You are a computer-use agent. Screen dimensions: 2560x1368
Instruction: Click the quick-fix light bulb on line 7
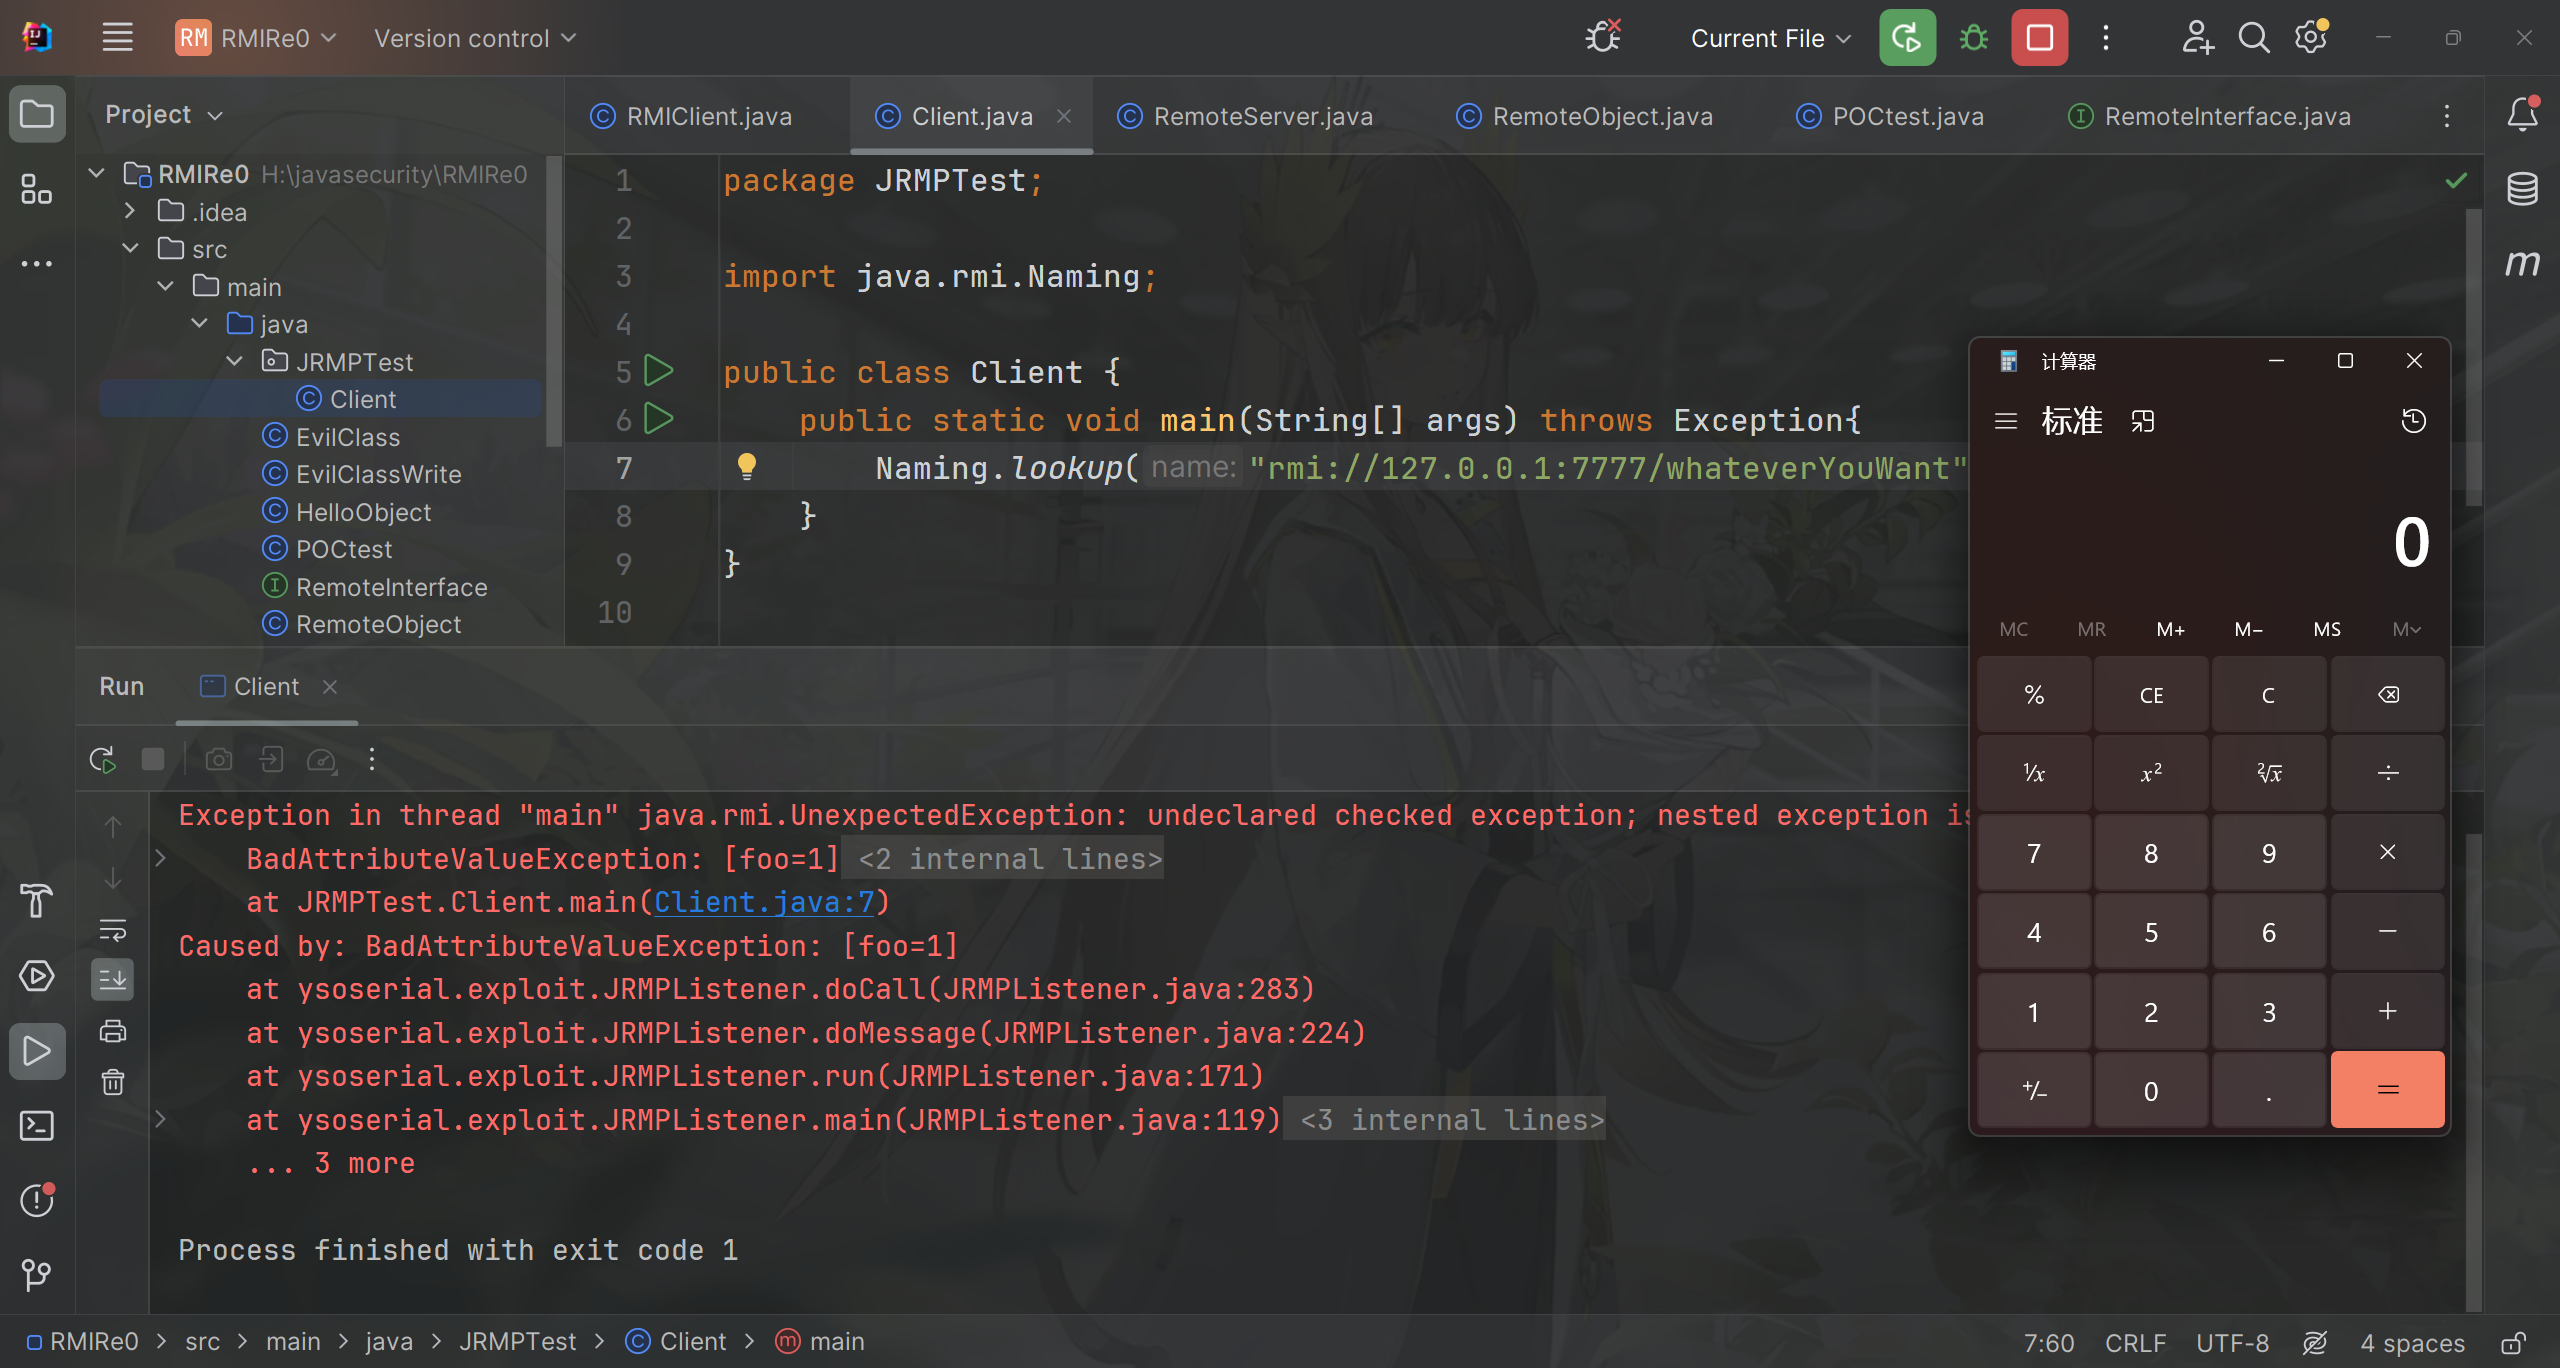746,467
